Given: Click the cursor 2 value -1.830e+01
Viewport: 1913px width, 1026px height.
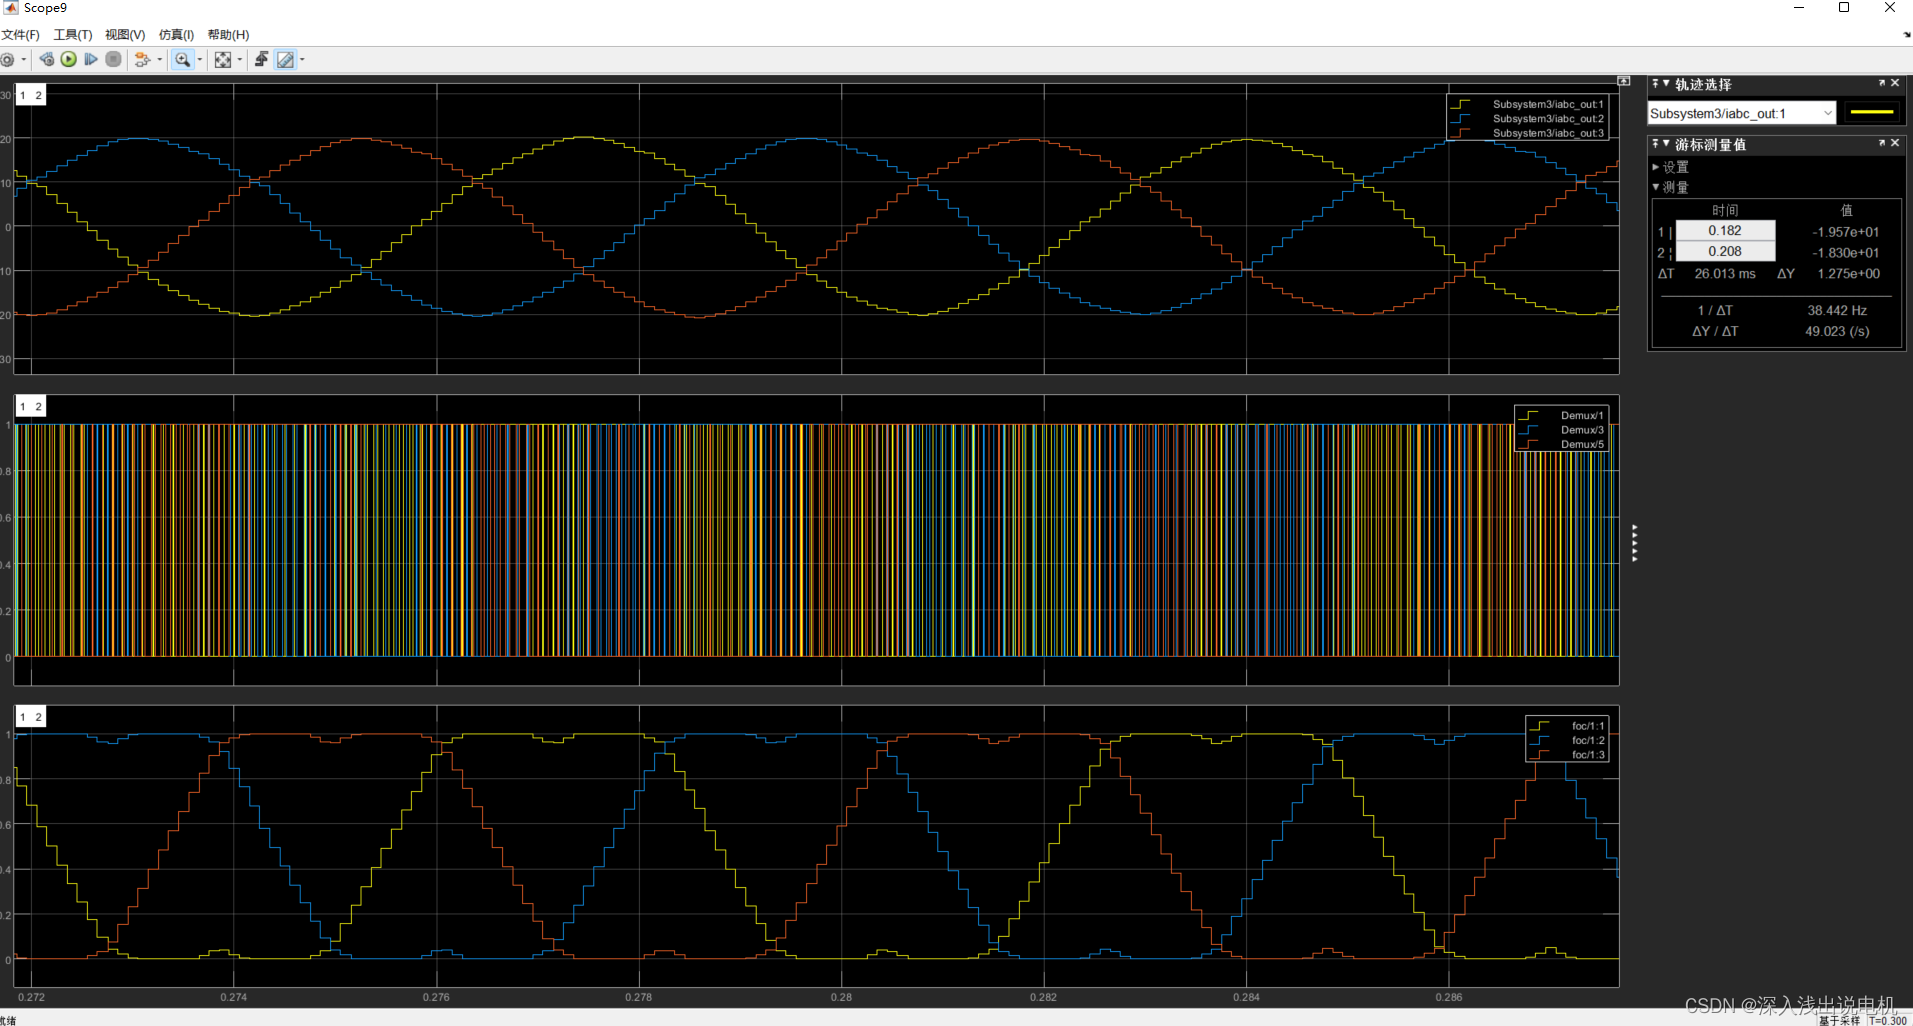Looking at the screenshot, I should click(1845, 253).
